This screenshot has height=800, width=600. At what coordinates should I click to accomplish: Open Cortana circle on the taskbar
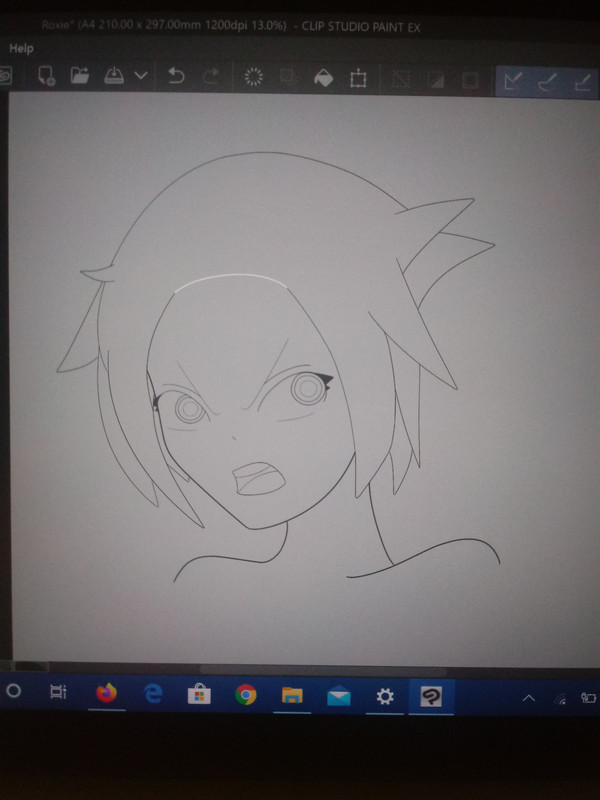coord(14,691)
